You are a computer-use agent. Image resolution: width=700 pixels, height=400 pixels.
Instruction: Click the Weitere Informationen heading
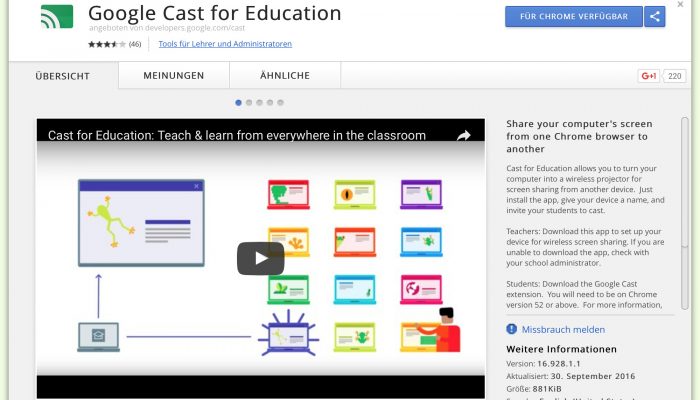(562, 349)
